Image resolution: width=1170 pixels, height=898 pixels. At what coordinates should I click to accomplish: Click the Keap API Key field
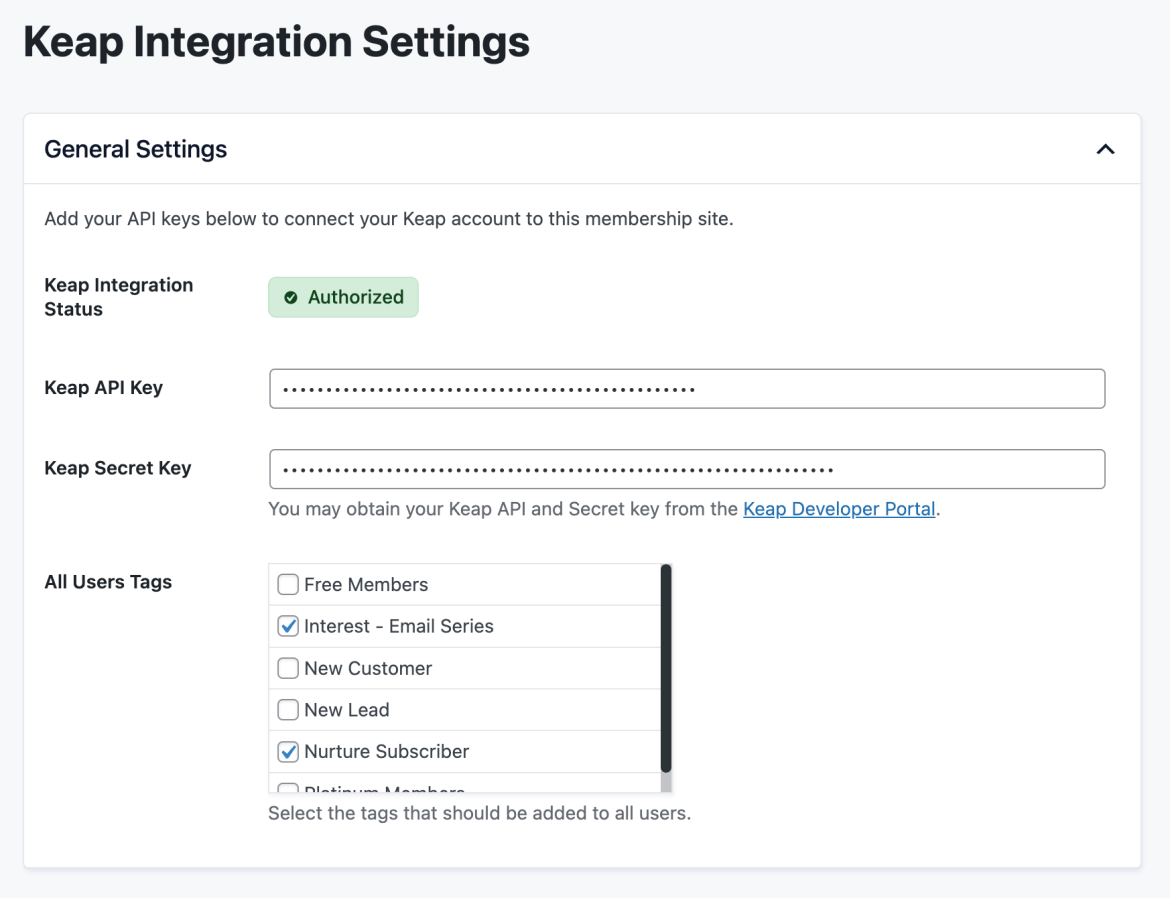686,388
